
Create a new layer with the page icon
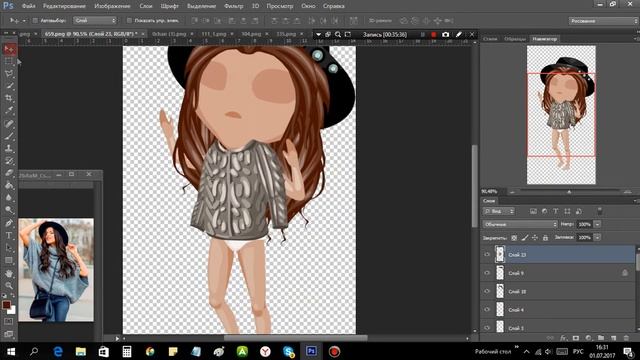613,338
